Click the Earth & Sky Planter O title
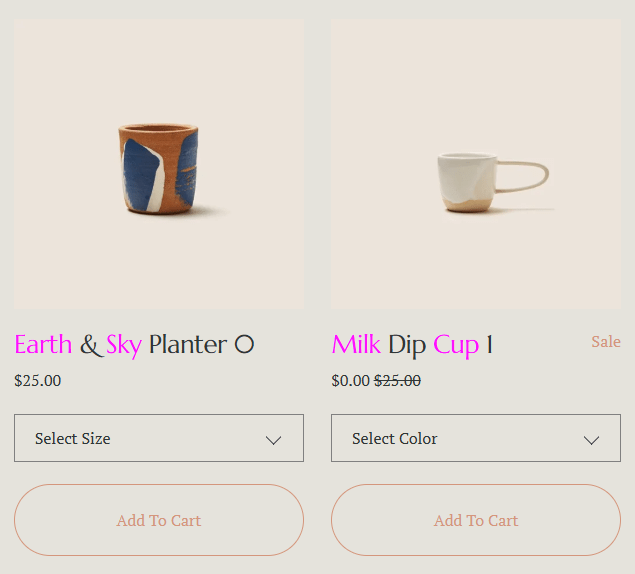The image size is (635, 574). click(134, 345)
